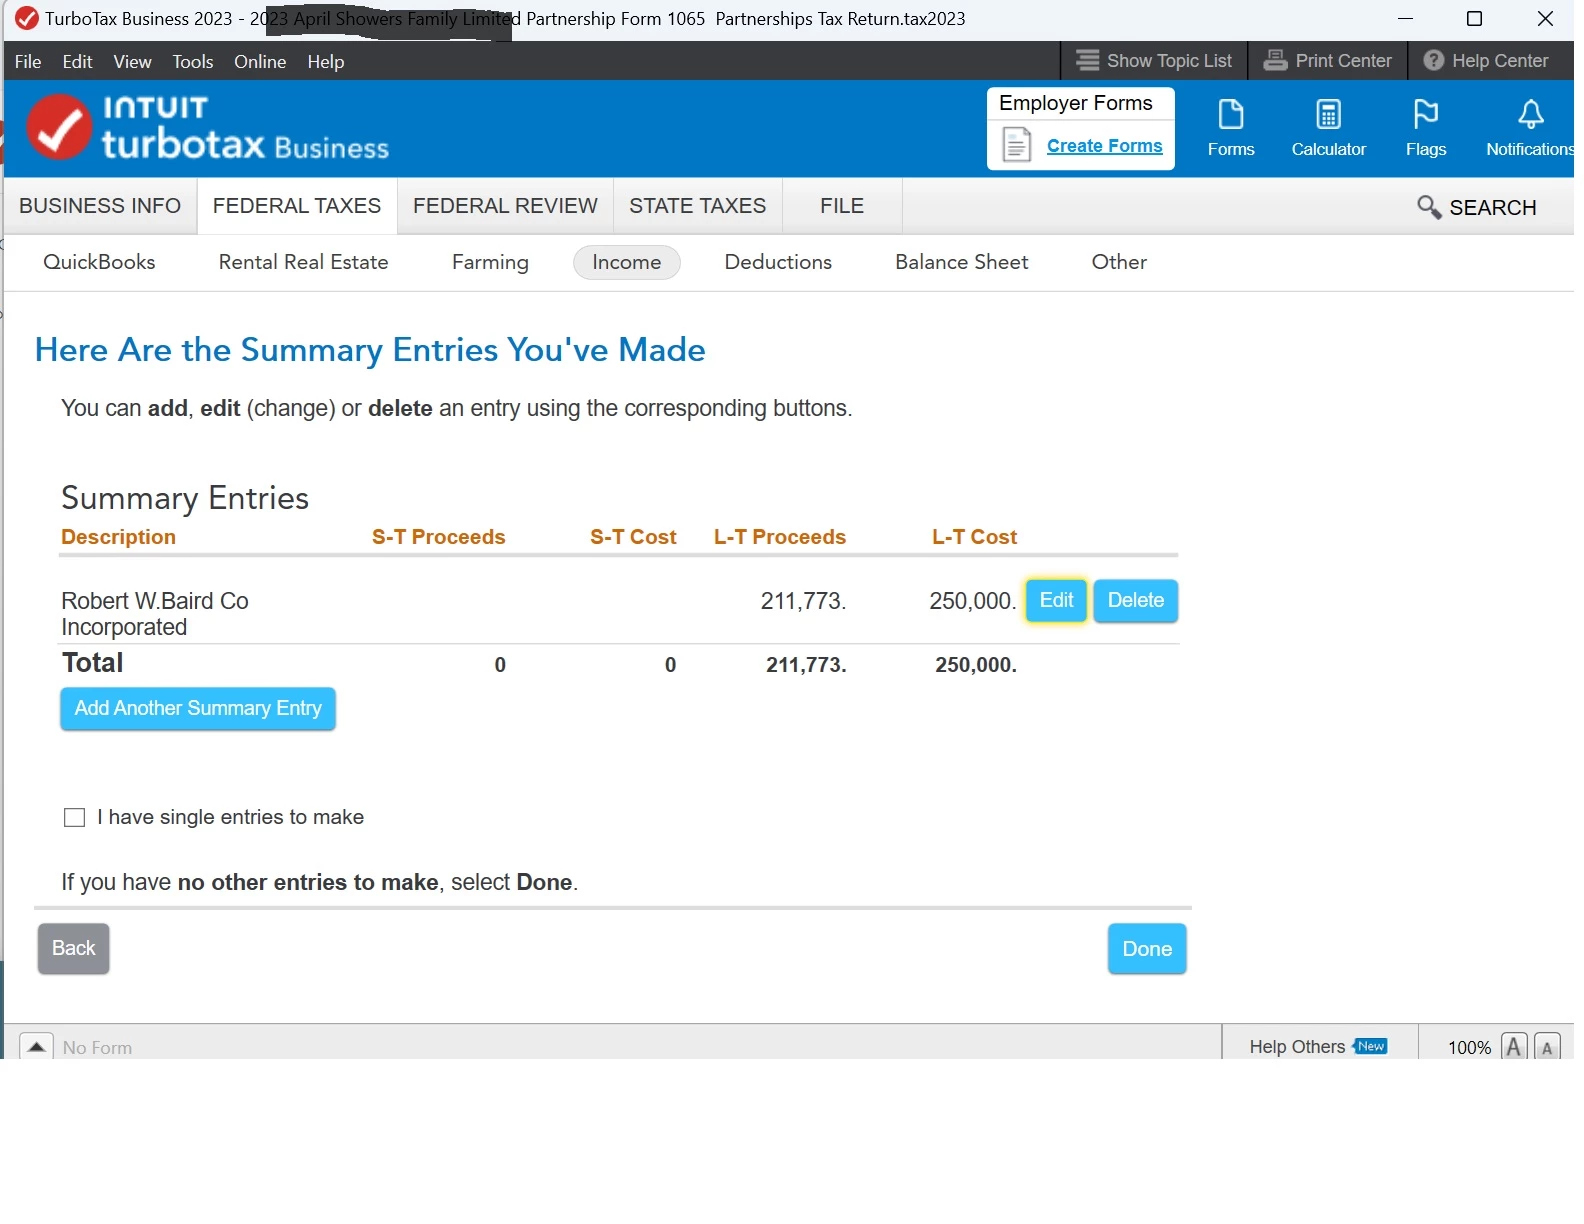This screenshot has width=1584, height=1224.
Task: Switch to FEDERAL REVIEW tab
Action: pyautogui.click(x=505, y=206)
